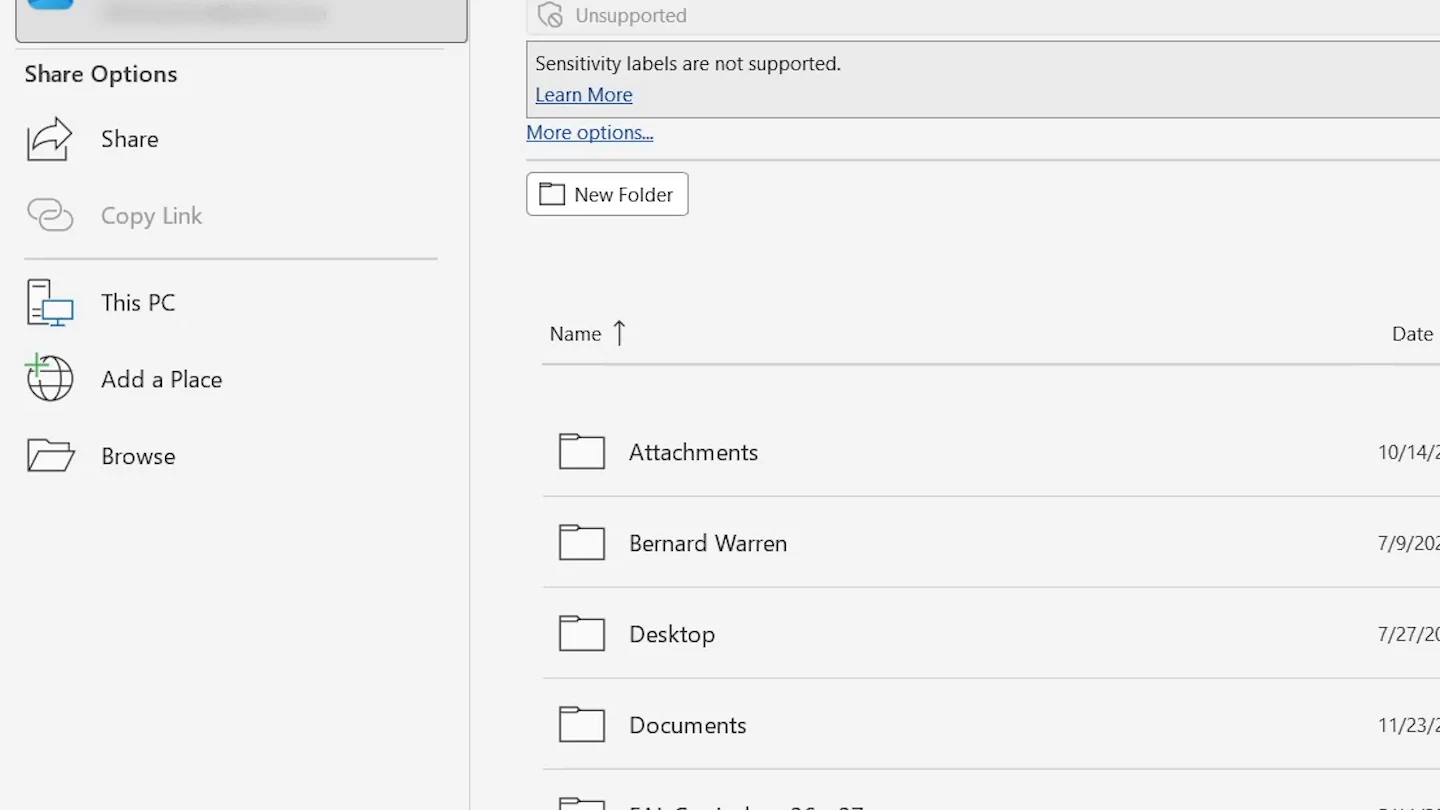Open the Attachments folder name
The image size is (1440, 810).
(x=693, y=452)
